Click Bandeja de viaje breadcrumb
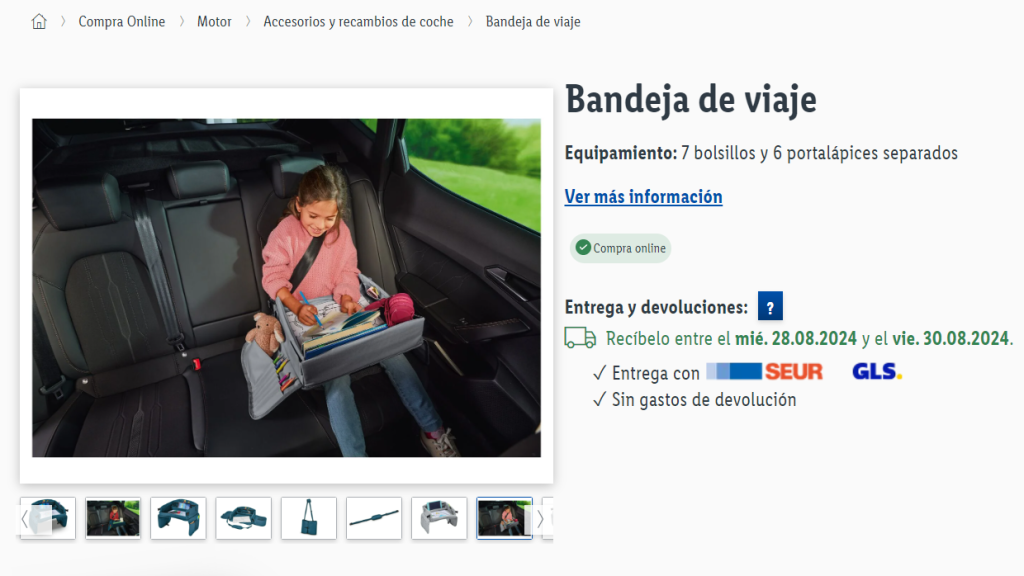 (533, 22)
